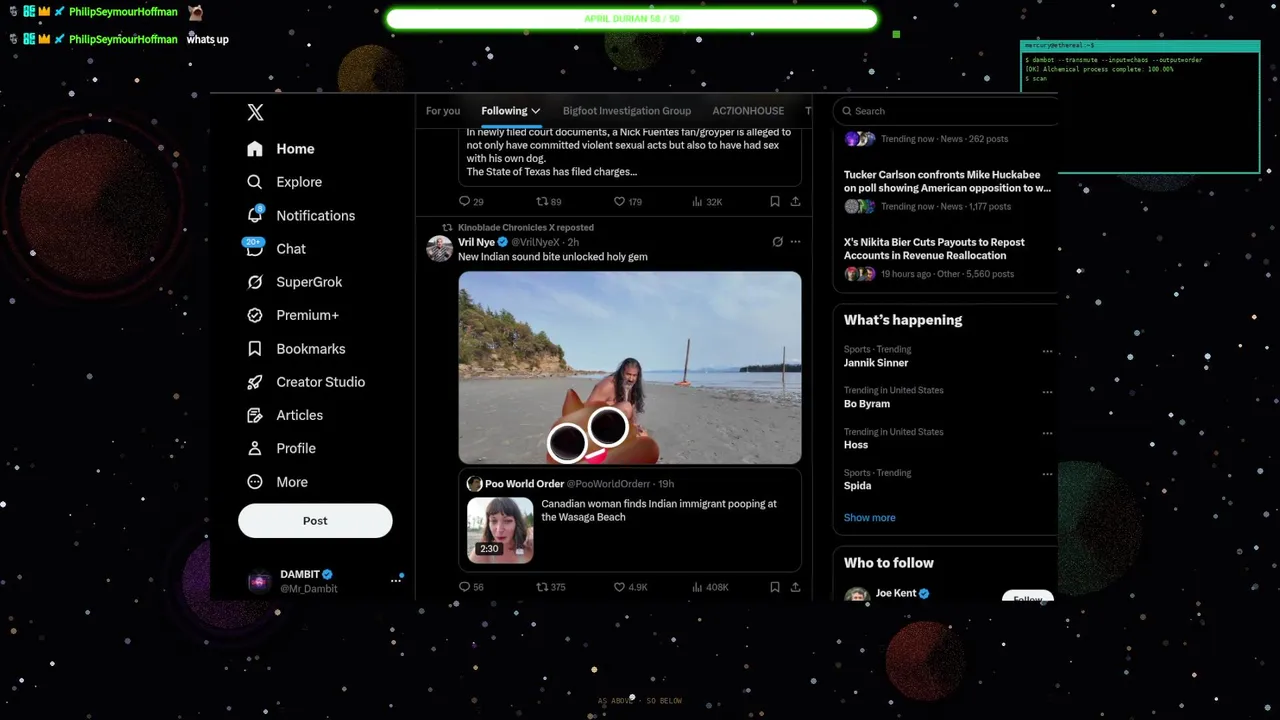This screenshot has height=720, width=1280.
Task: Open options for Spida trend
Action: coord(1047,474)
